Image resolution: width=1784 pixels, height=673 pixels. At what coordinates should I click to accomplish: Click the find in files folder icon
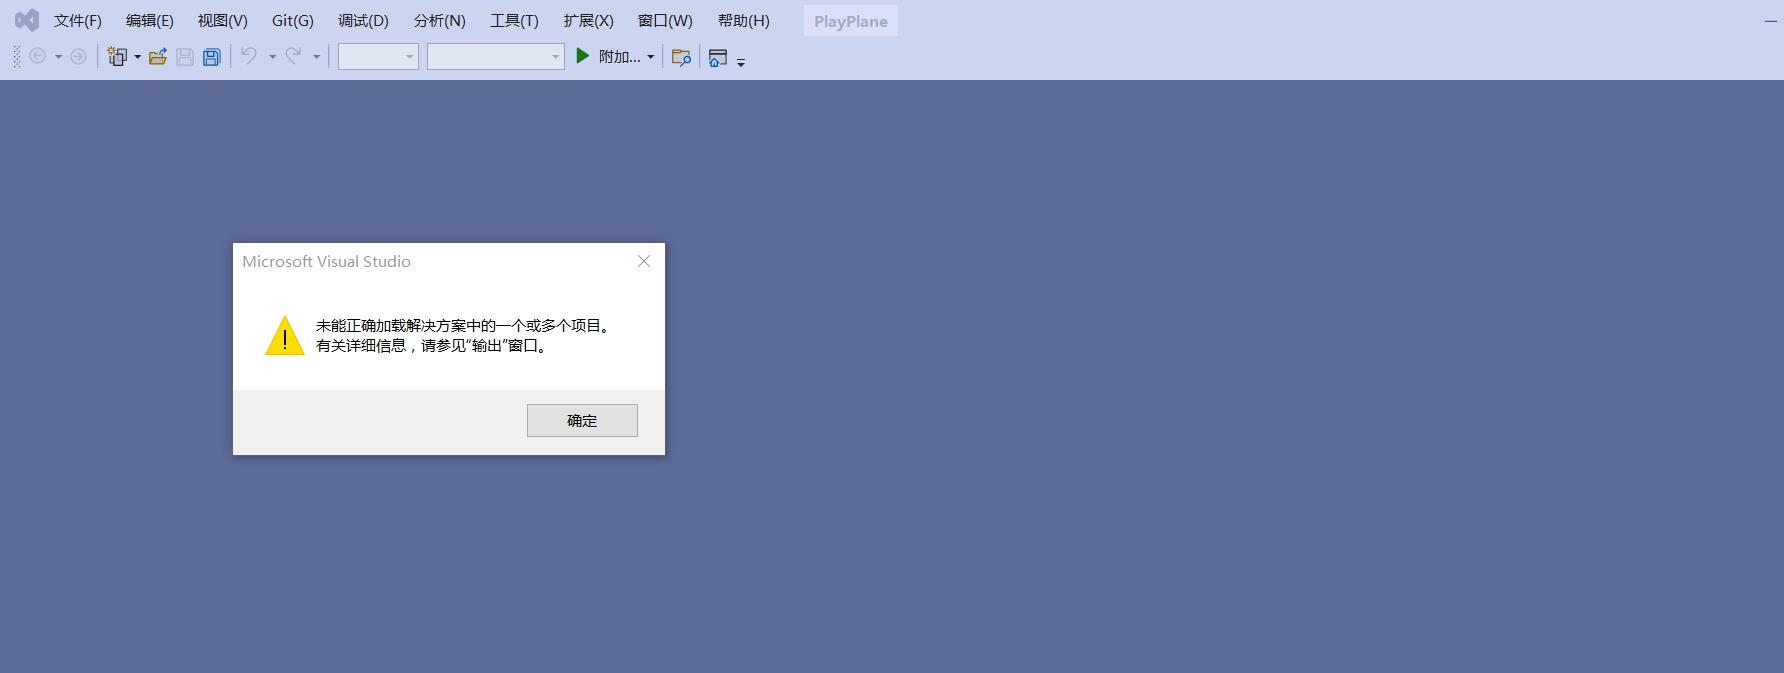(681, 57)
